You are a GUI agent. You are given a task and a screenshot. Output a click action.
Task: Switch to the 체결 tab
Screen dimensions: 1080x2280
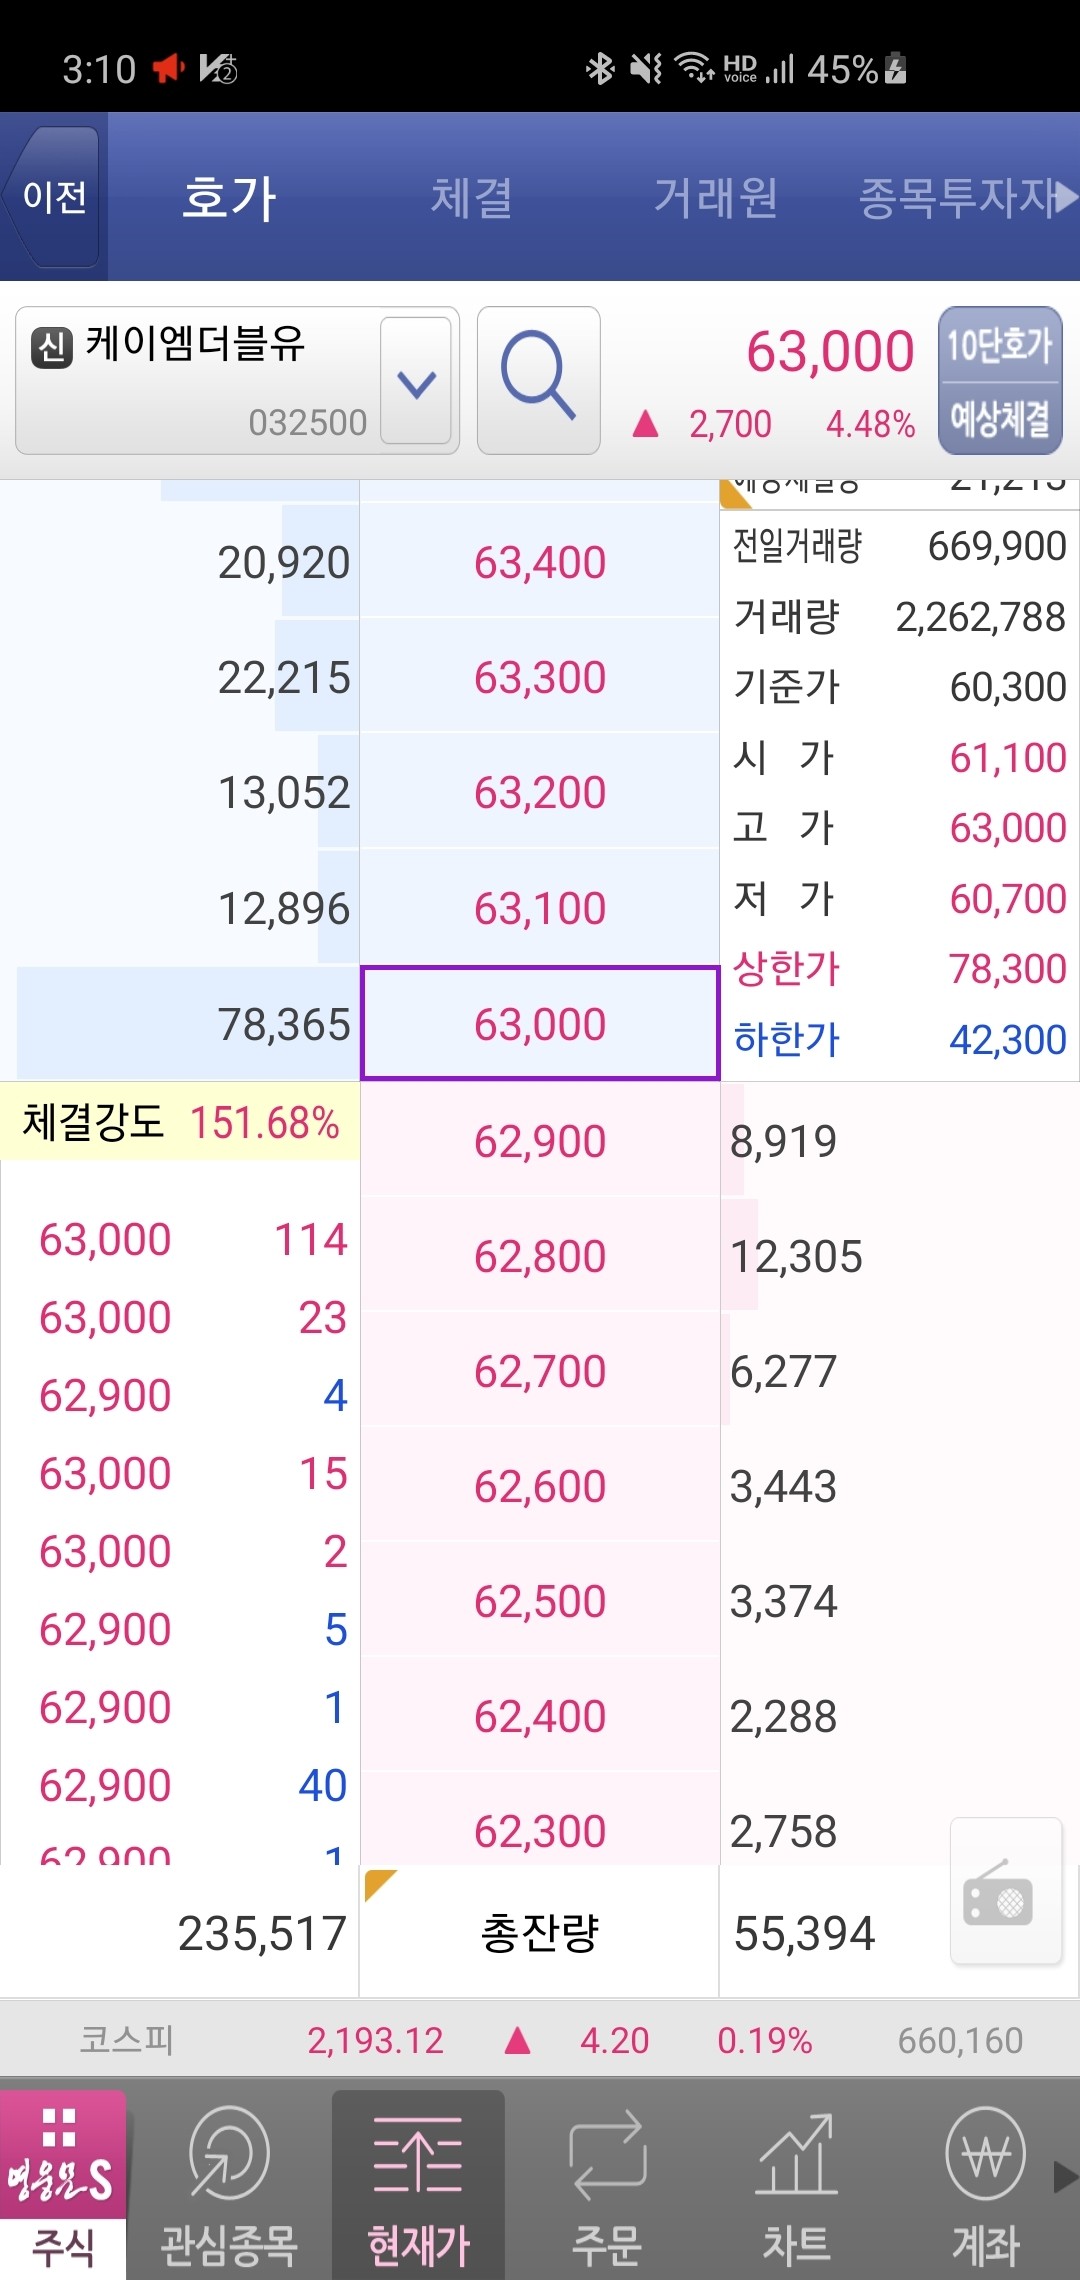coord(472,197)
